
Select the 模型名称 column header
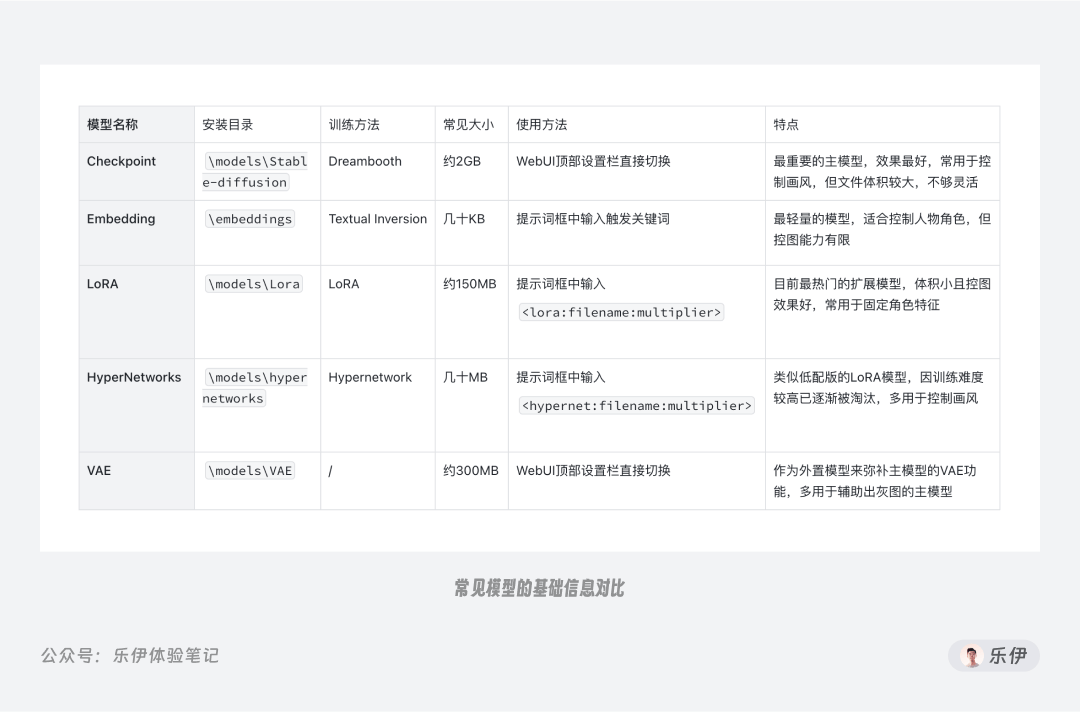click(136, 125)
